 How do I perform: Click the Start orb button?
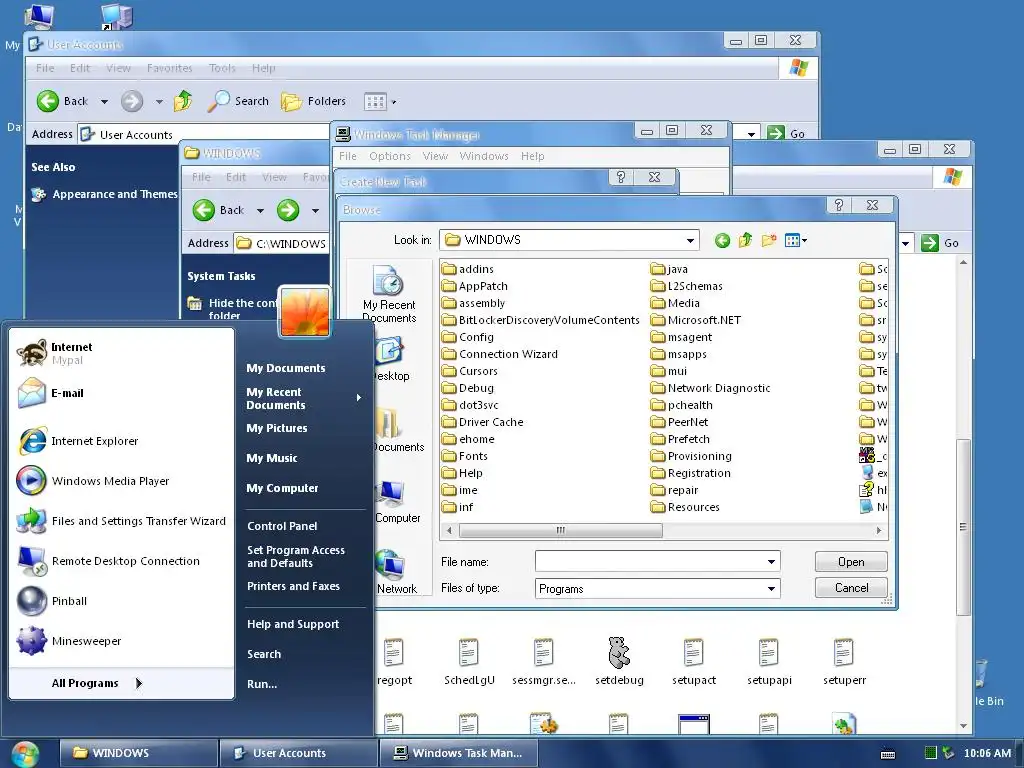click(25, 754)
